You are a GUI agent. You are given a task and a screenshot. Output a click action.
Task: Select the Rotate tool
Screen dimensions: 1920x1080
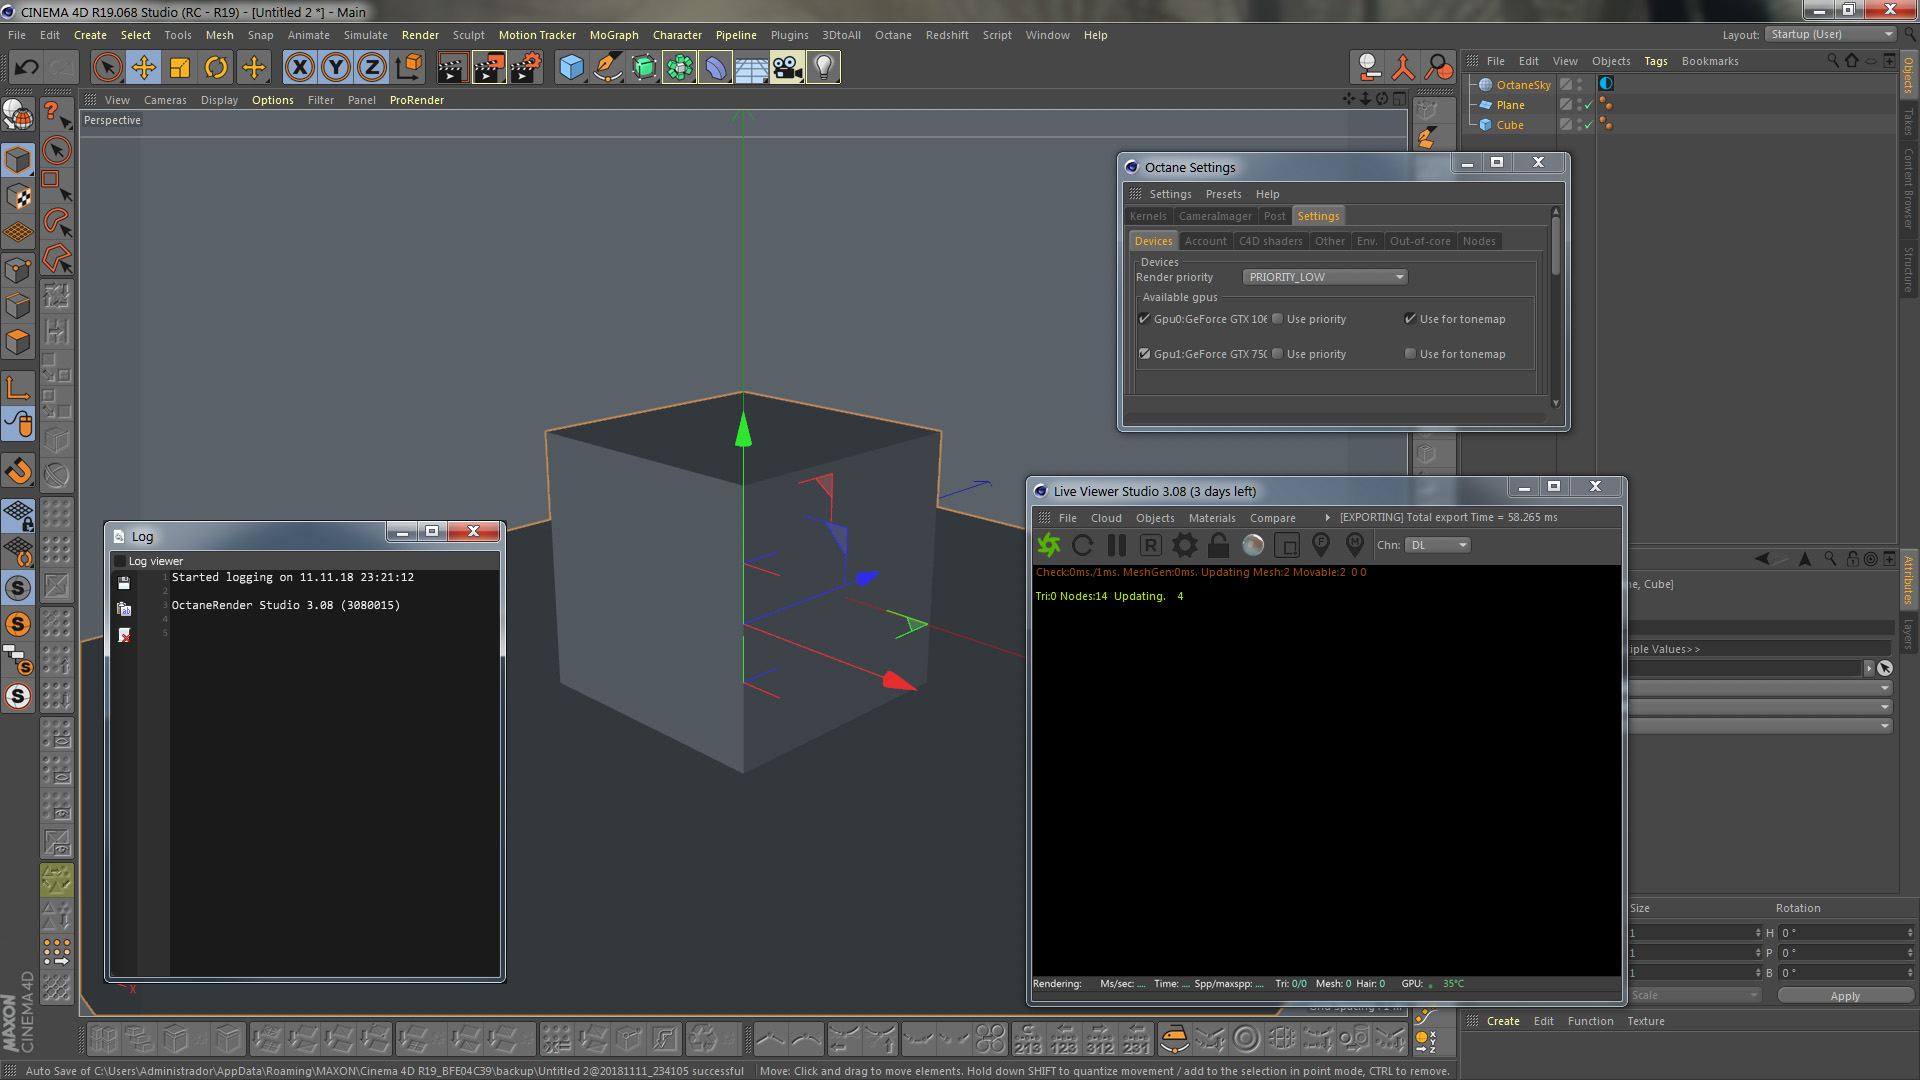pyautogui.click(x=216, y=68)
